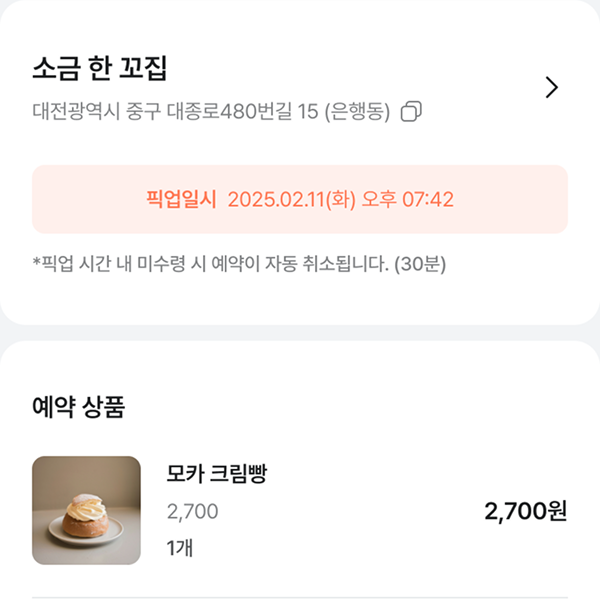Viewport: 600px width, 600px height.
Task: Click the gray unit price 2,700
Action: [192, 512]
